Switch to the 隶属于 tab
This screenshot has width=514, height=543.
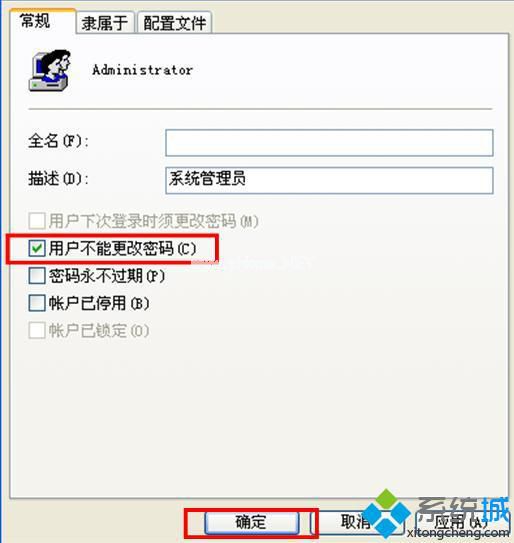coord(105,23)
